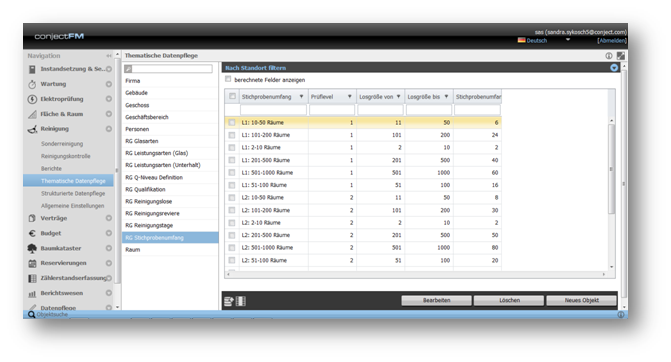The image size is (671, 362).
Task: Open the info icon in panel header
Action: tap(609, 56)
